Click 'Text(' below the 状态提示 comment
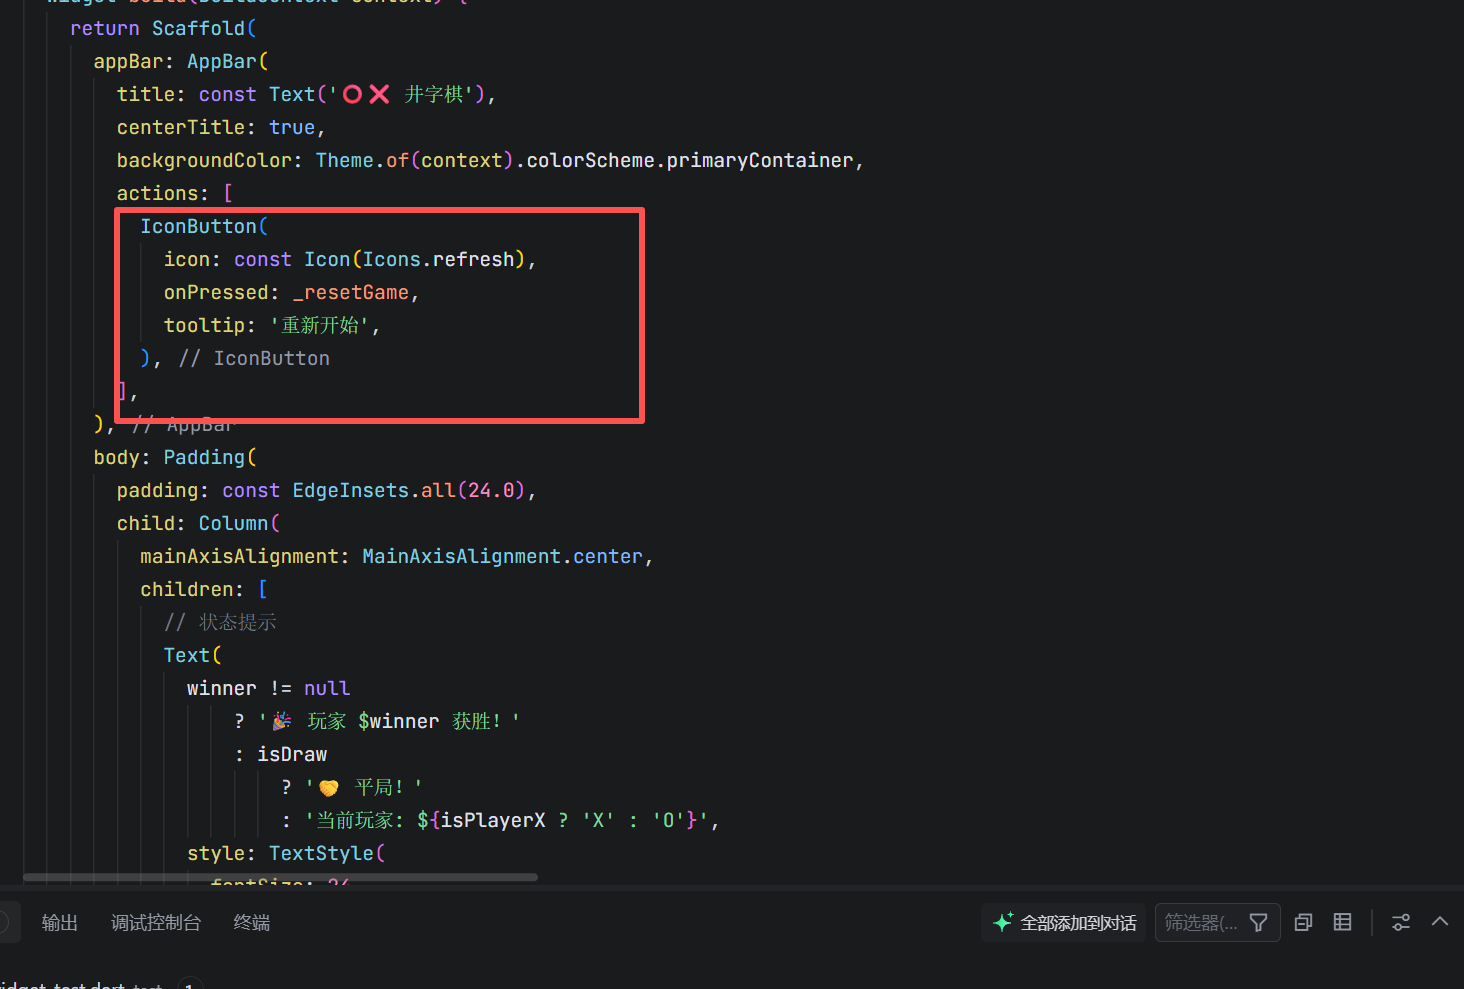The image size is (1464, 989). 193,656
